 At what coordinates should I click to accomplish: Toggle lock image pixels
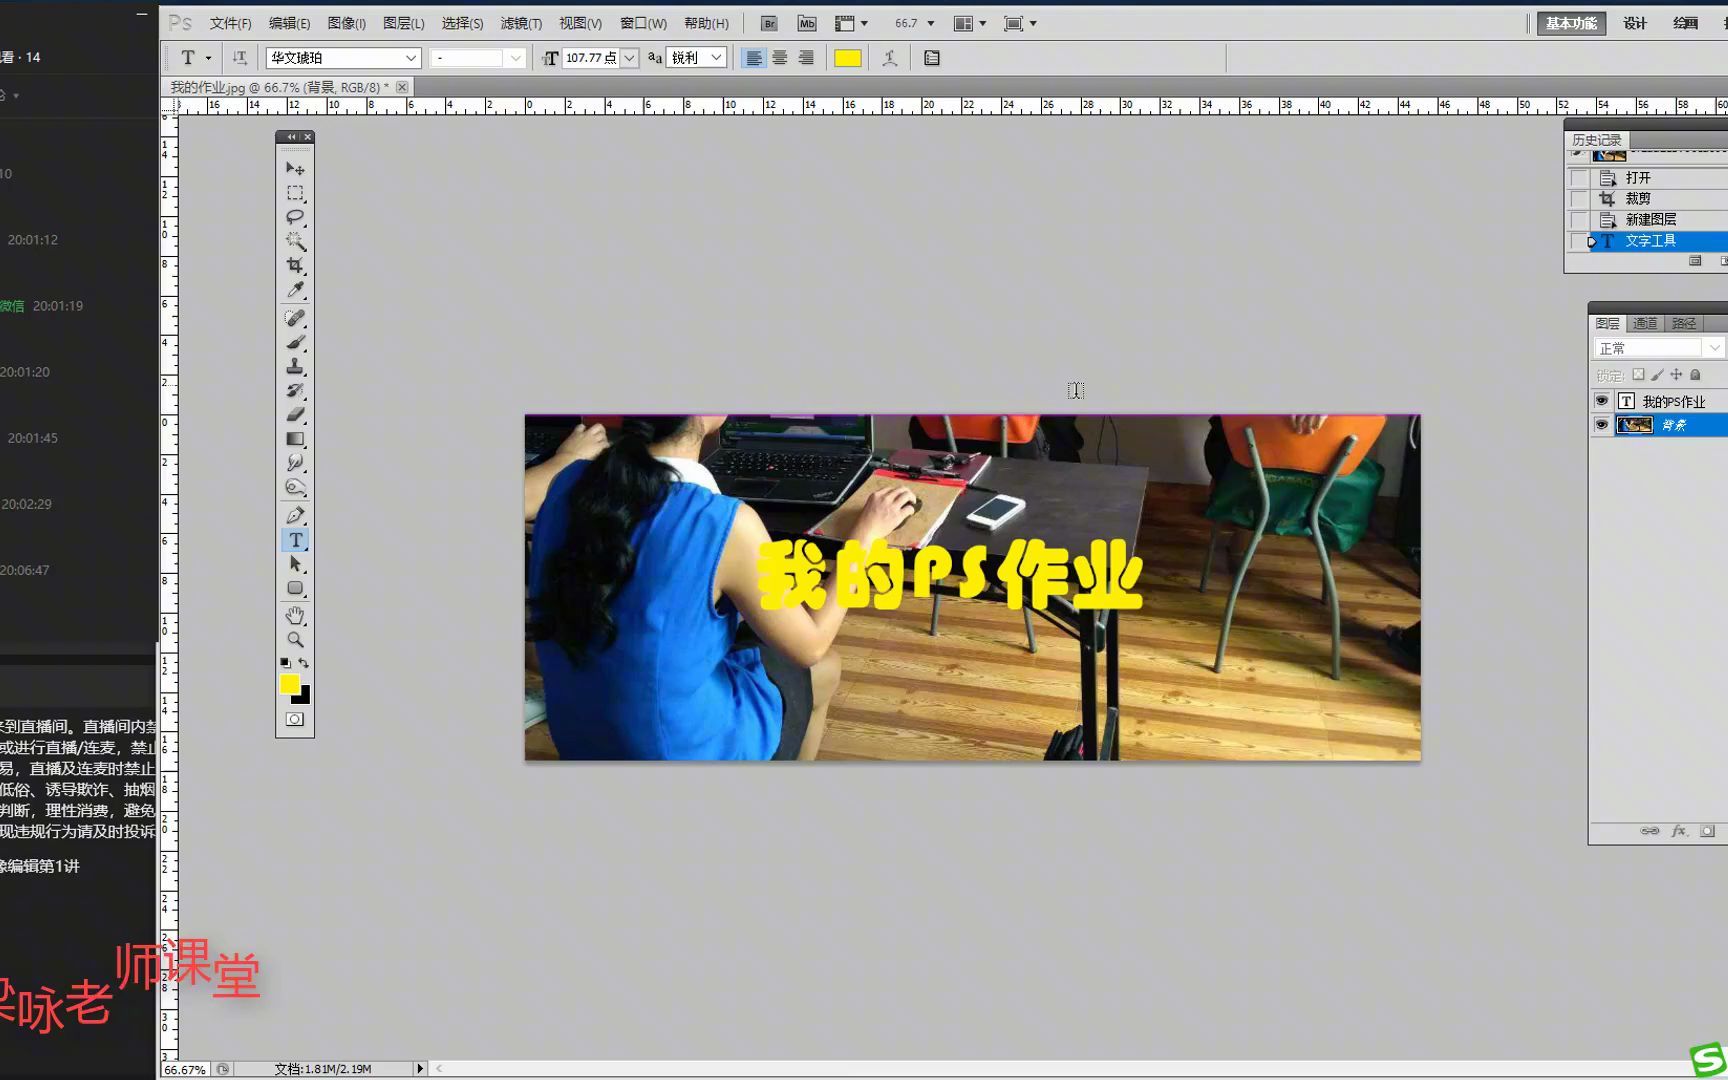click(1657, 375)
